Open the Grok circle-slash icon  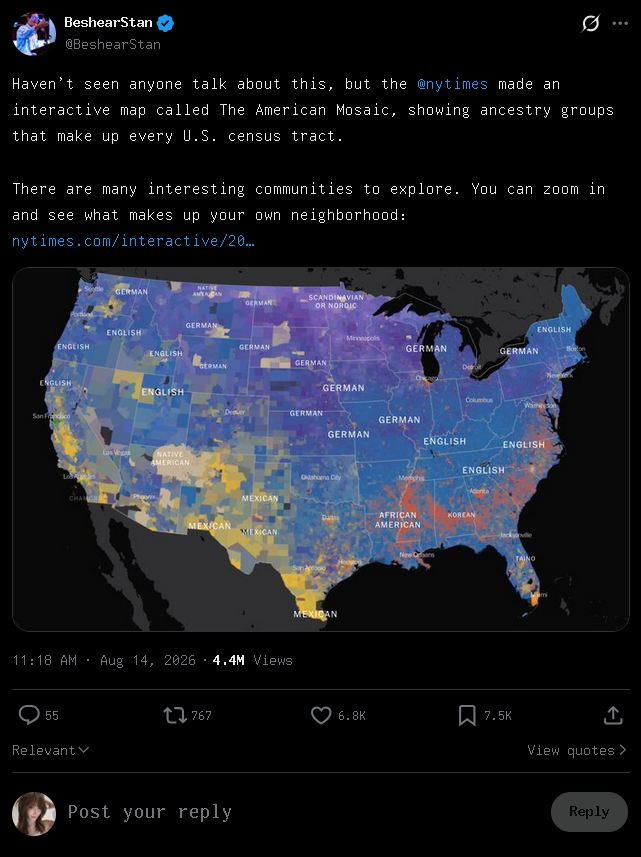[590, 24]
